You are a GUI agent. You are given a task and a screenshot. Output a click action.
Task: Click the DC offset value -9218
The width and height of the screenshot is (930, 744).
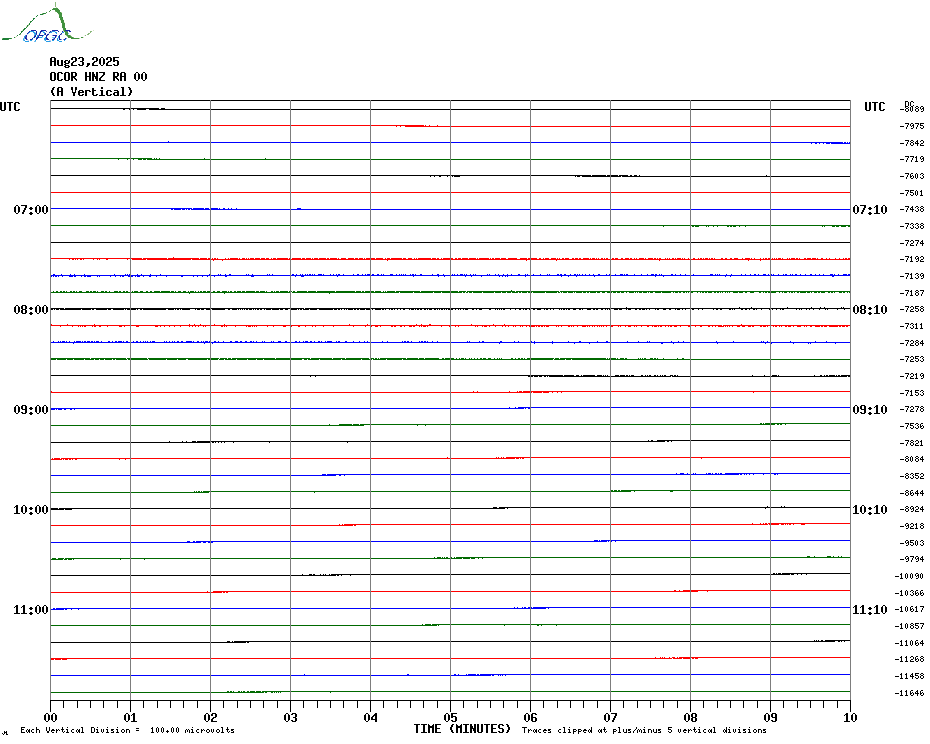912,526
